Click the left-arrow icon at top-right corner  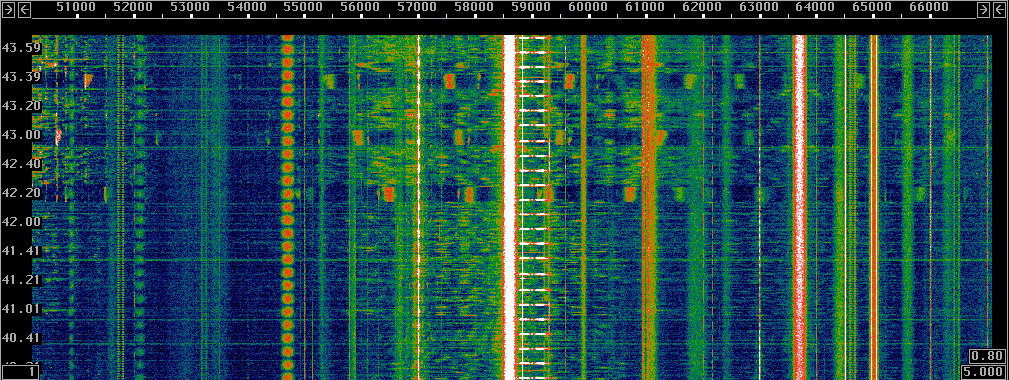click(x=999, y=9)
